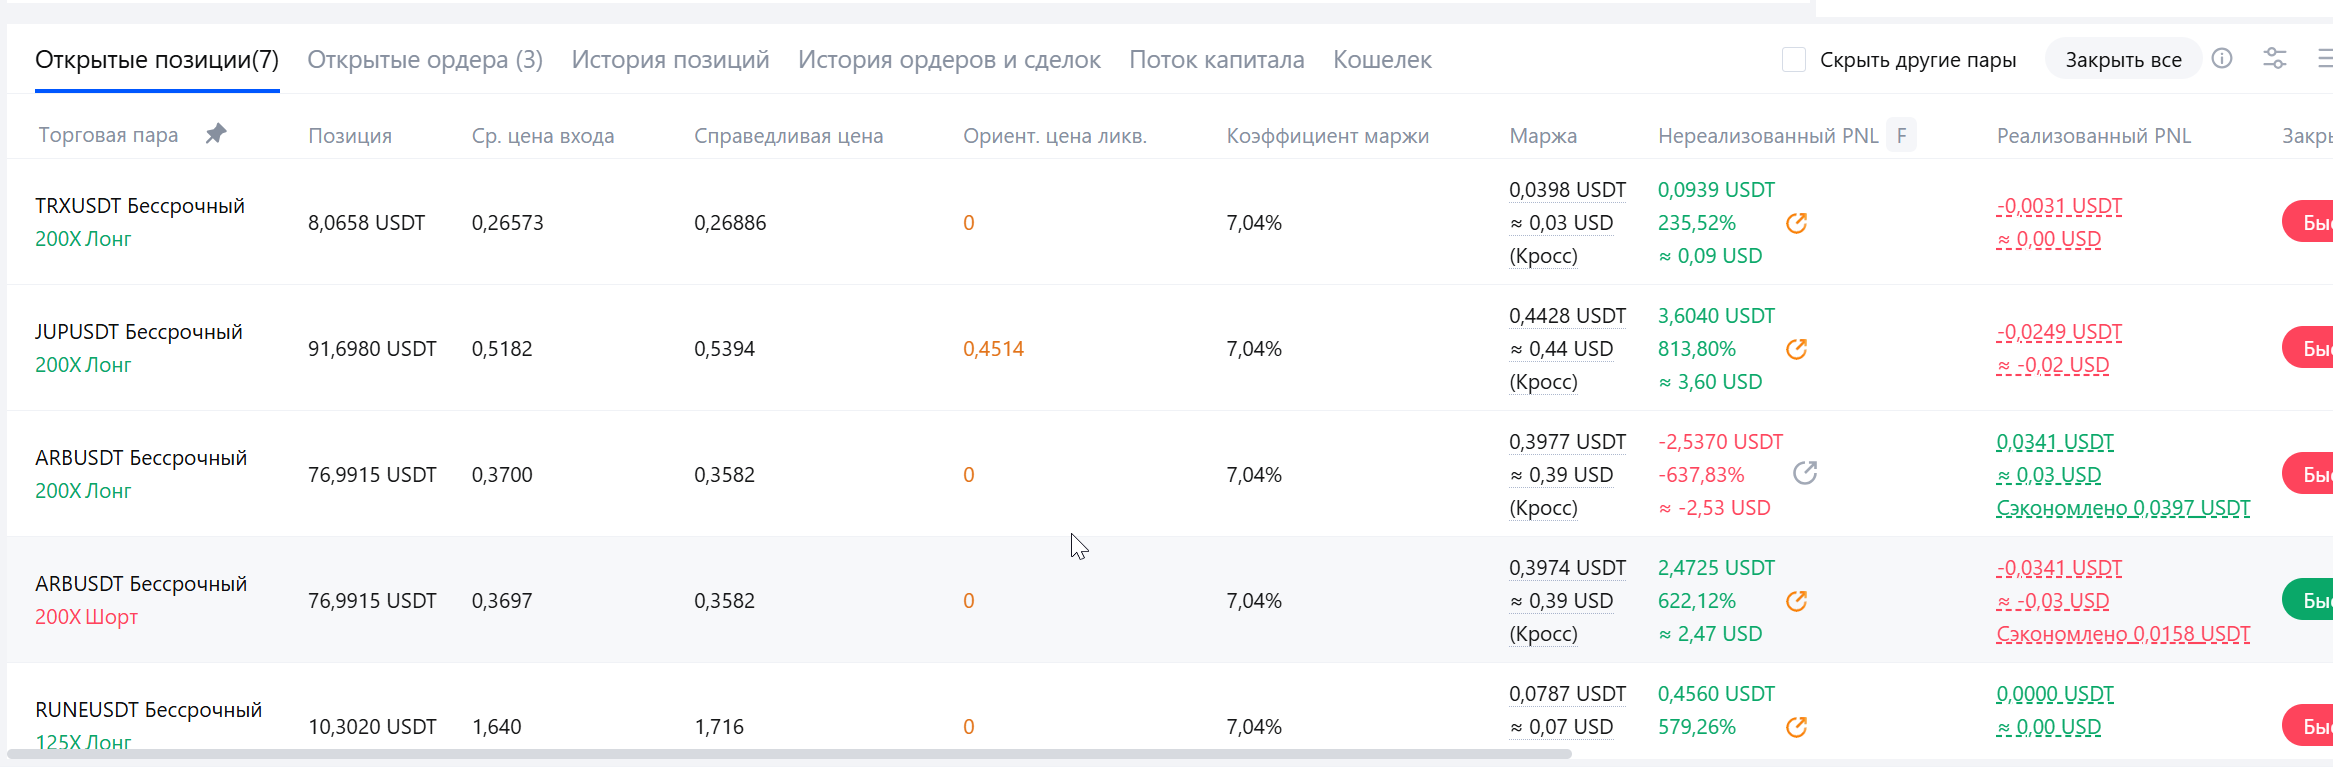The height and width of the screenshot is (779, 2333).
Task: Click the gray share icon for ARBUSDT Лонг
Action: pos(1804,473)
